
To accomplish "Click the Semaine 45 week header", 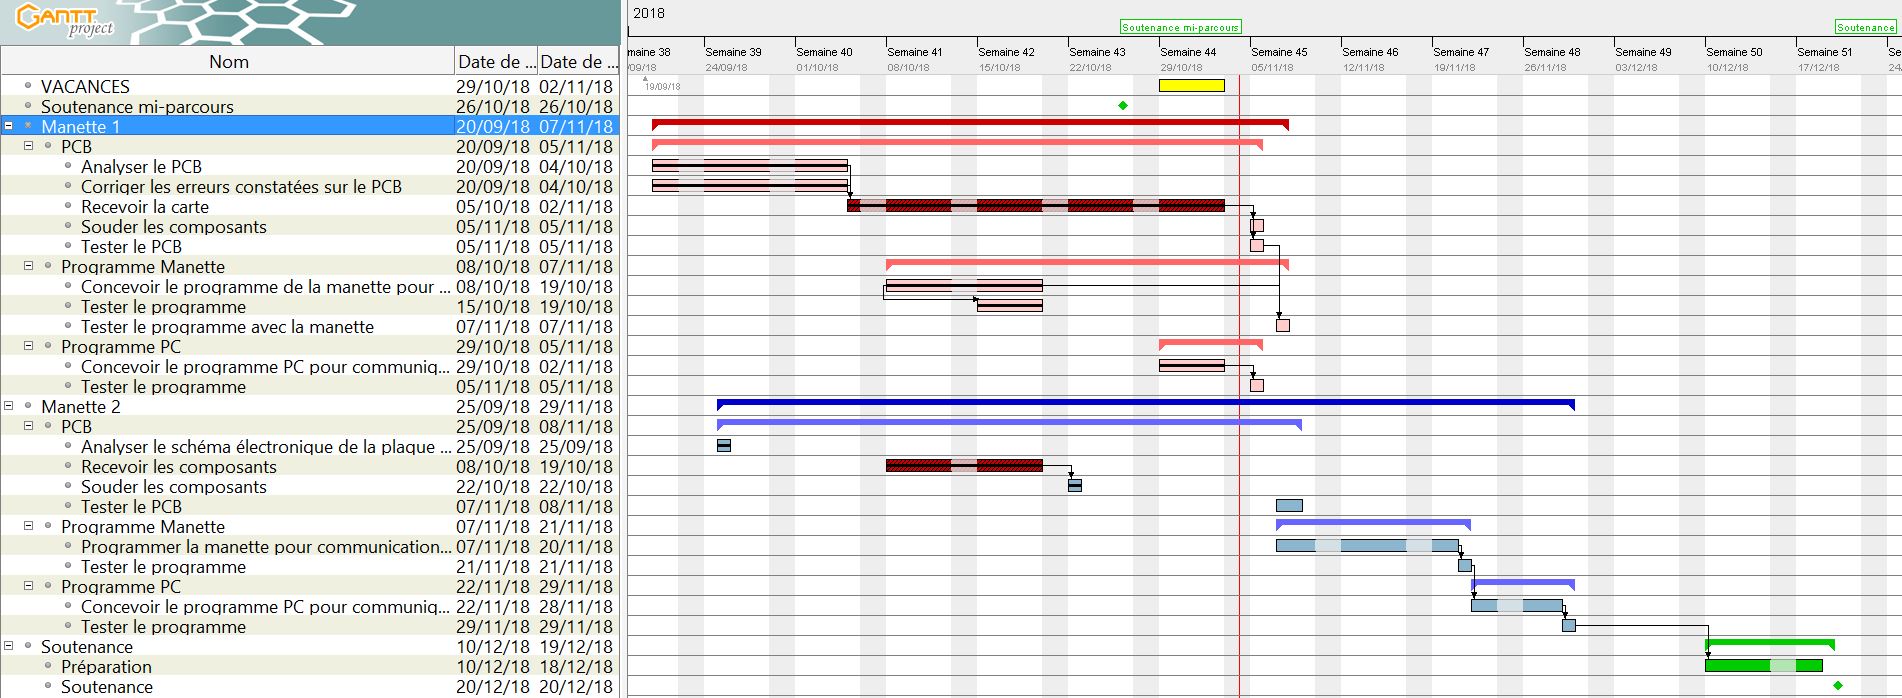I will pyautogui.click(x=1279, y=52).
